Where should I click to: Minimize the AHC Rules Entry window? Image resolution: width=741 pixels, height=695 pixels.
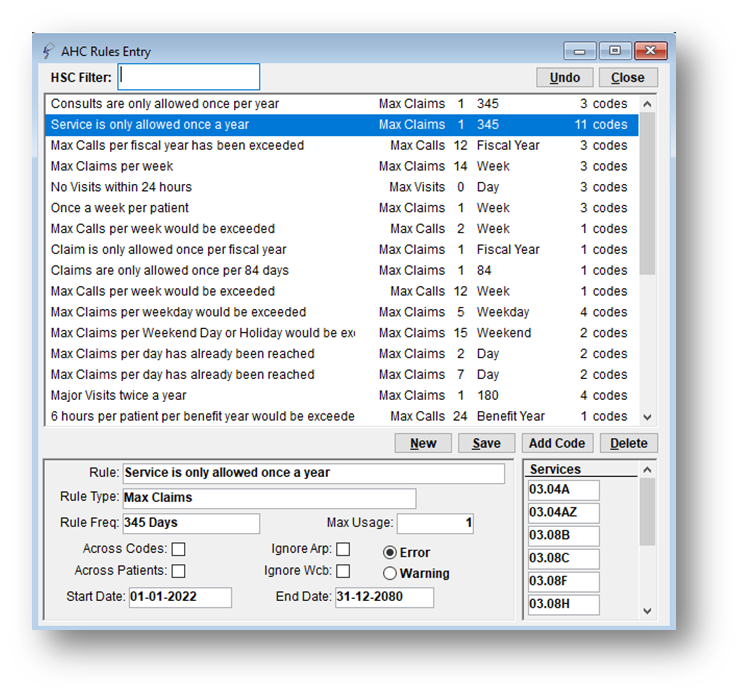coord(580,51)
